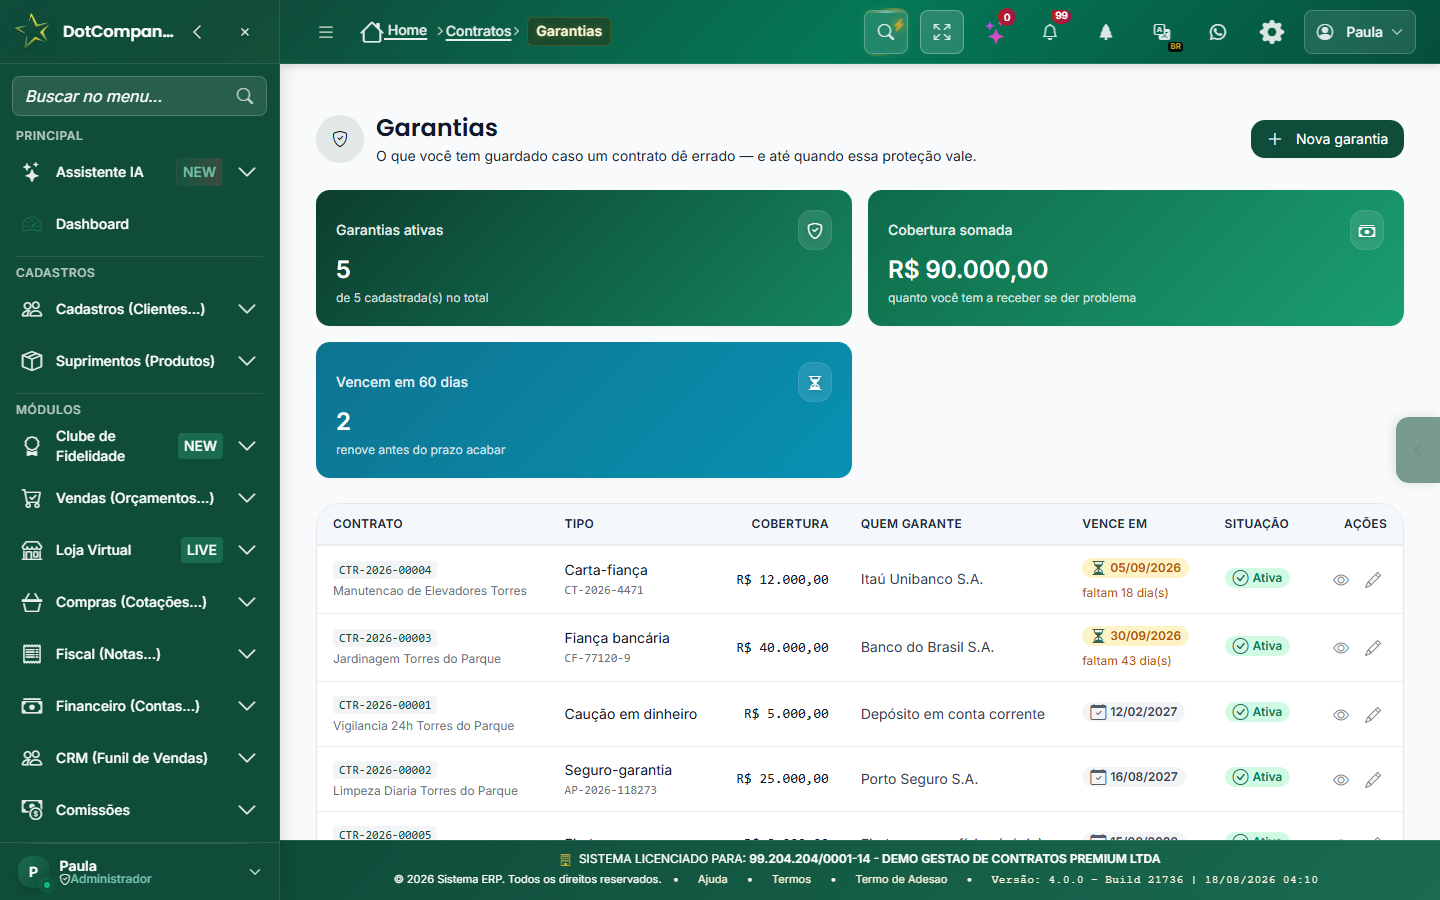Open the WhatsApp chat icon
The width and height of the screenshot is (1440, 900).
click(x=1218, y=32)
